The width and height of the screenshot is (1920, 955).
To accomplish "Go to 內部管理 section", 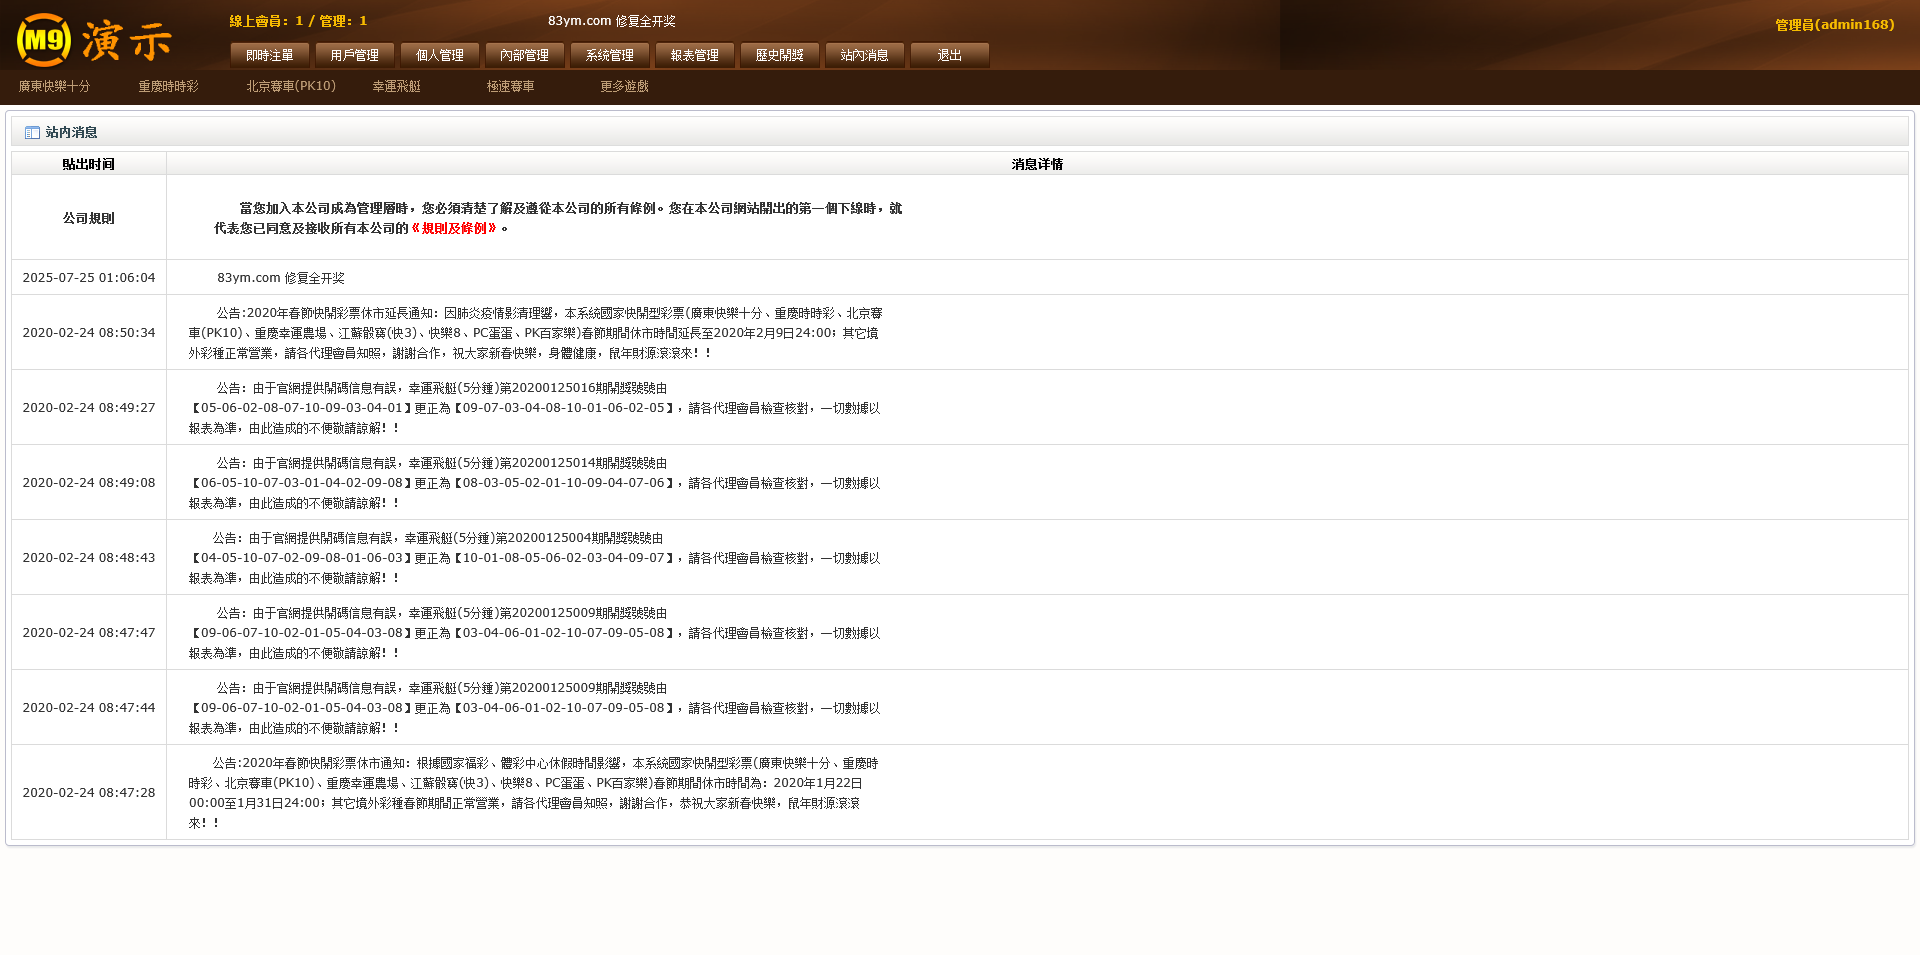I will coord(525,55).
